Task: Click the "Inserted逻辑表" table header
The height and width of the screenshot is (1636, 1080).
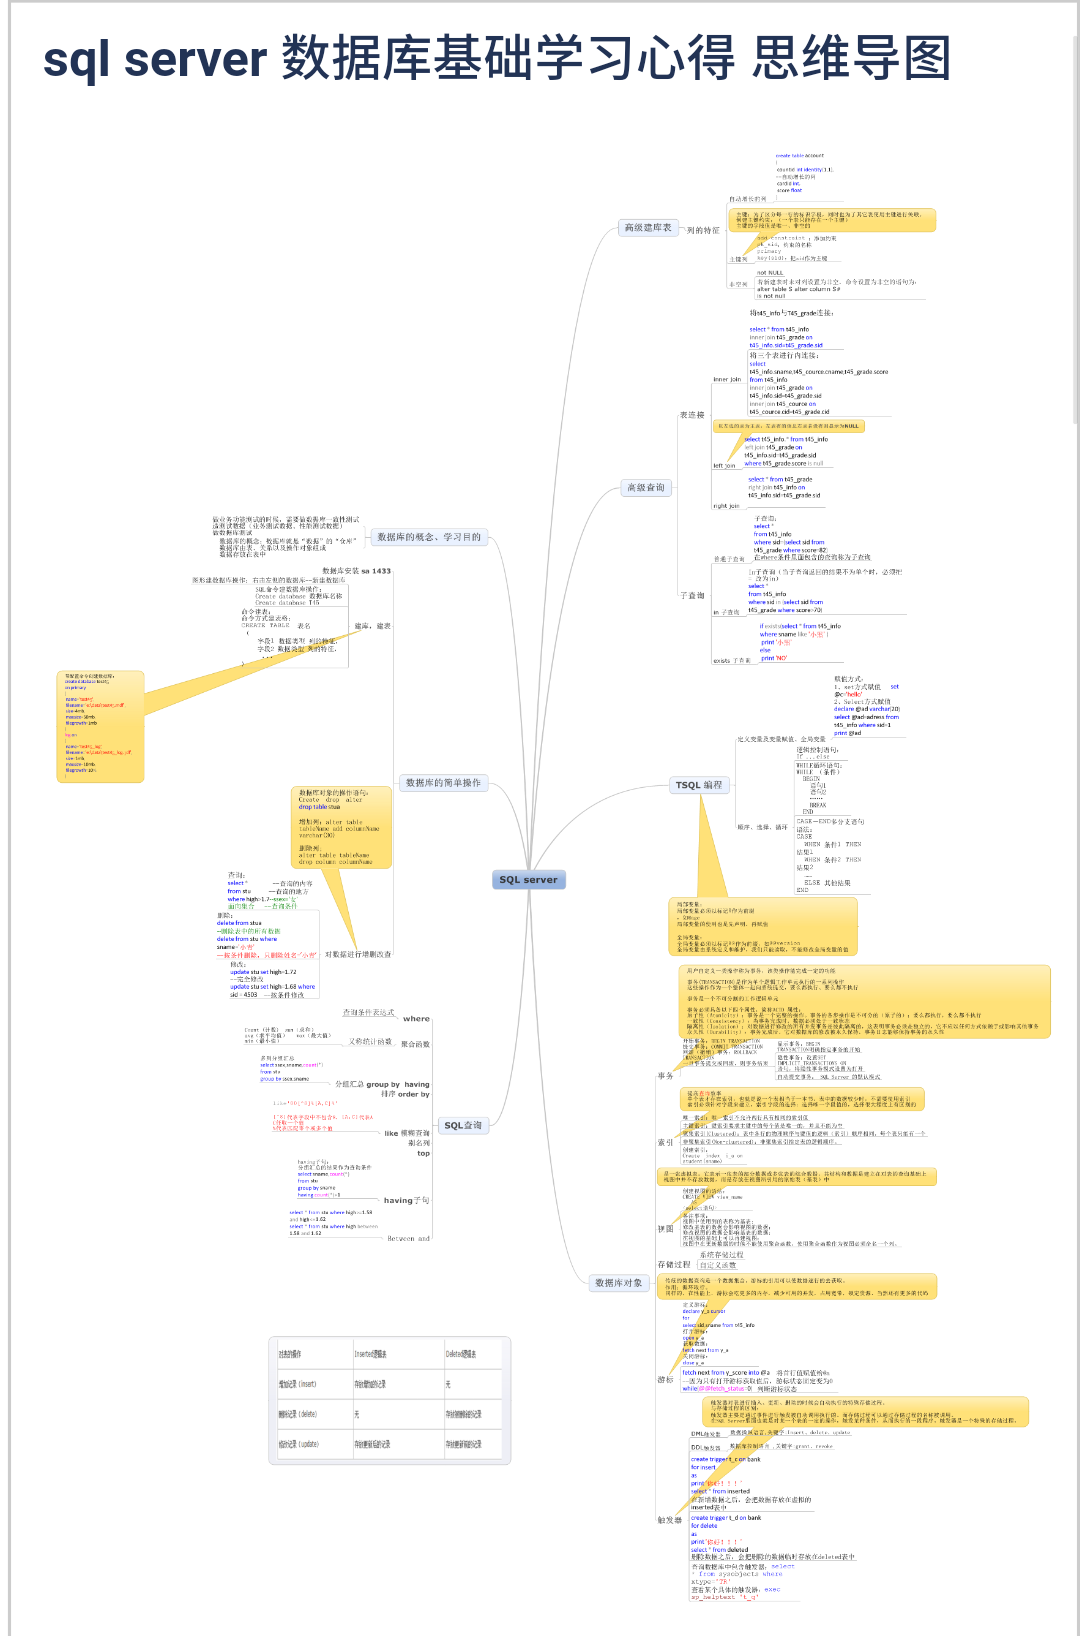Action: point(370,1354)
